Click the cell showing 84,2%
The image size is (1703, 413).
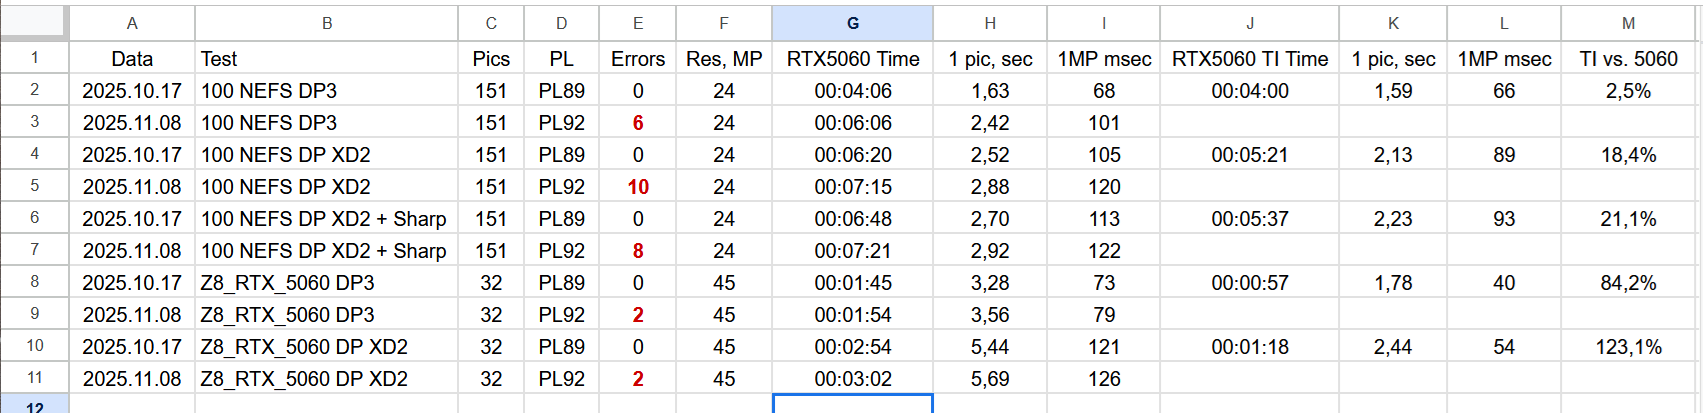(x=1628, y=283)
